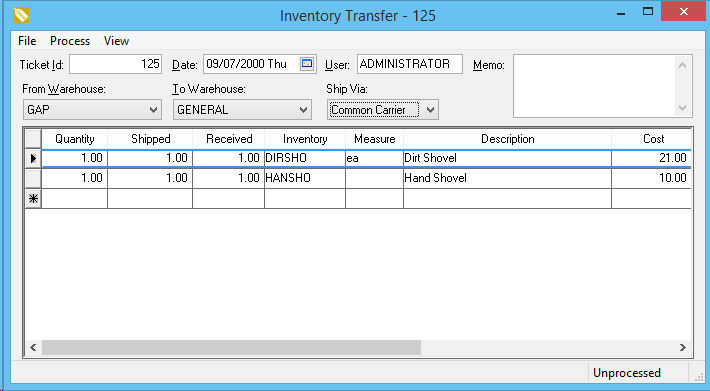Screen dimensions: 710x391
Task: Click into the Ticket Id field
Action: point(115,64)
